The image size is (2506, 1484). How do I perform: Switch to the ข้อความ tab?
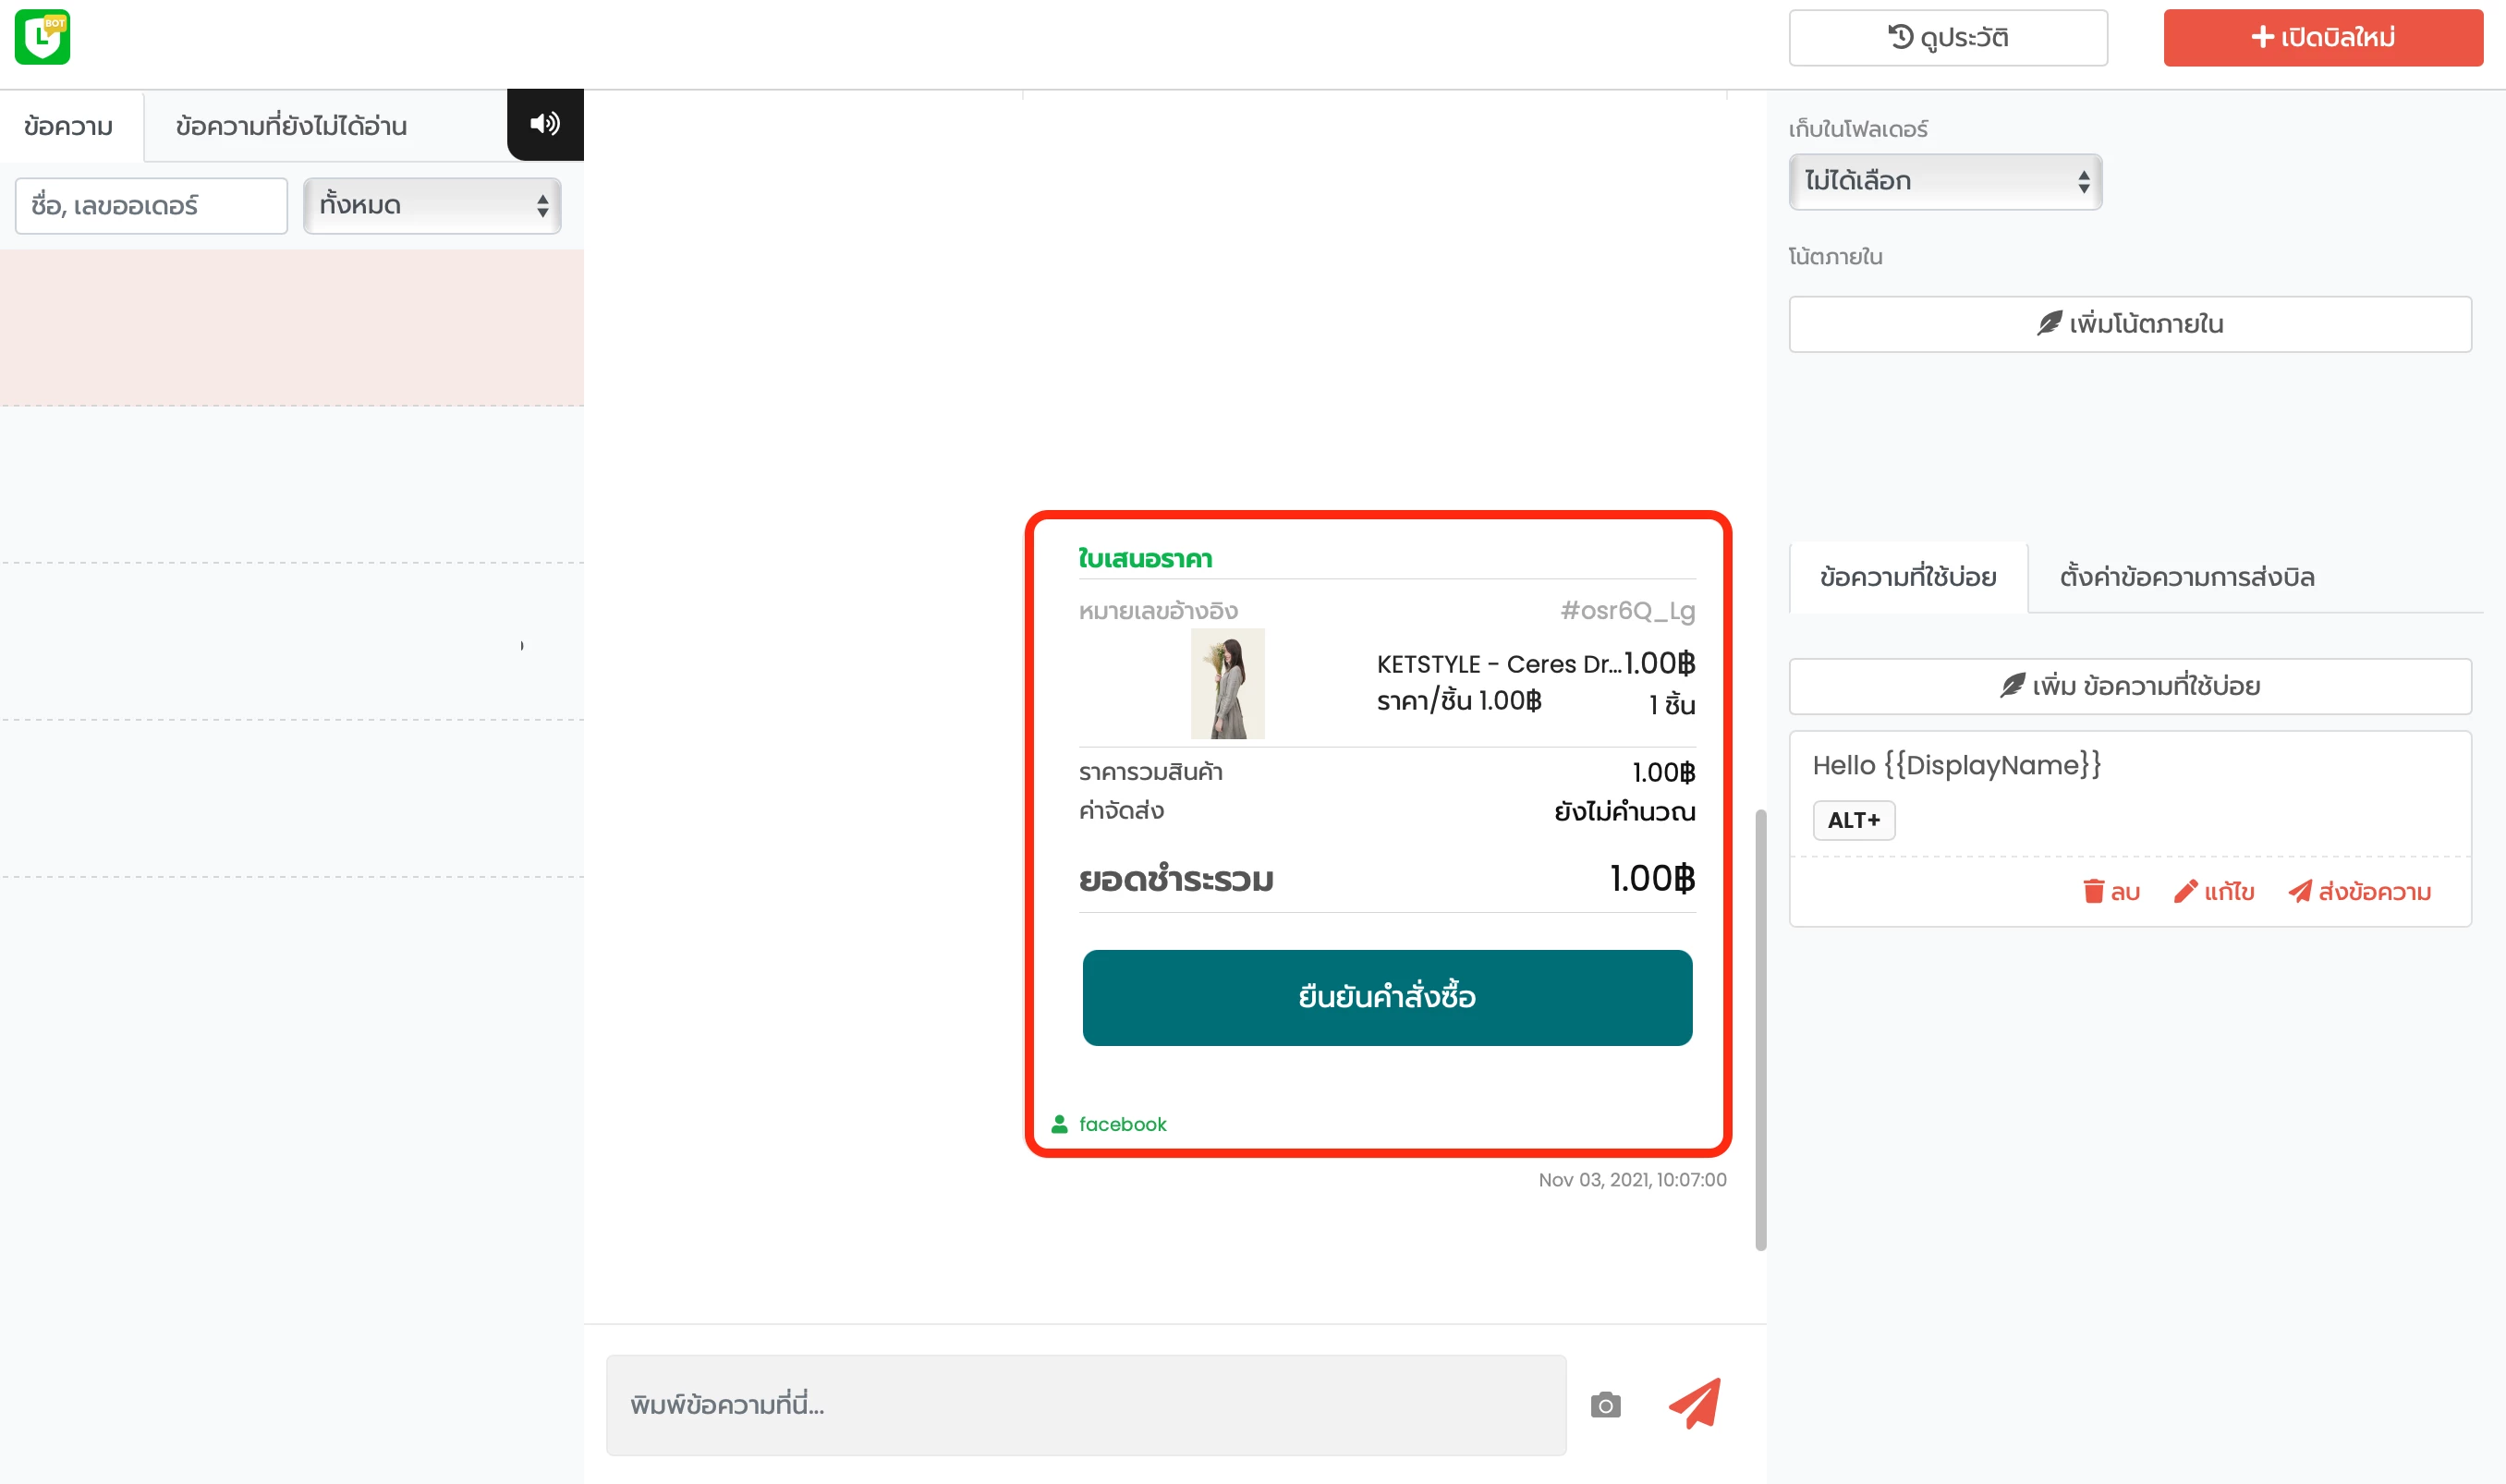69,126
